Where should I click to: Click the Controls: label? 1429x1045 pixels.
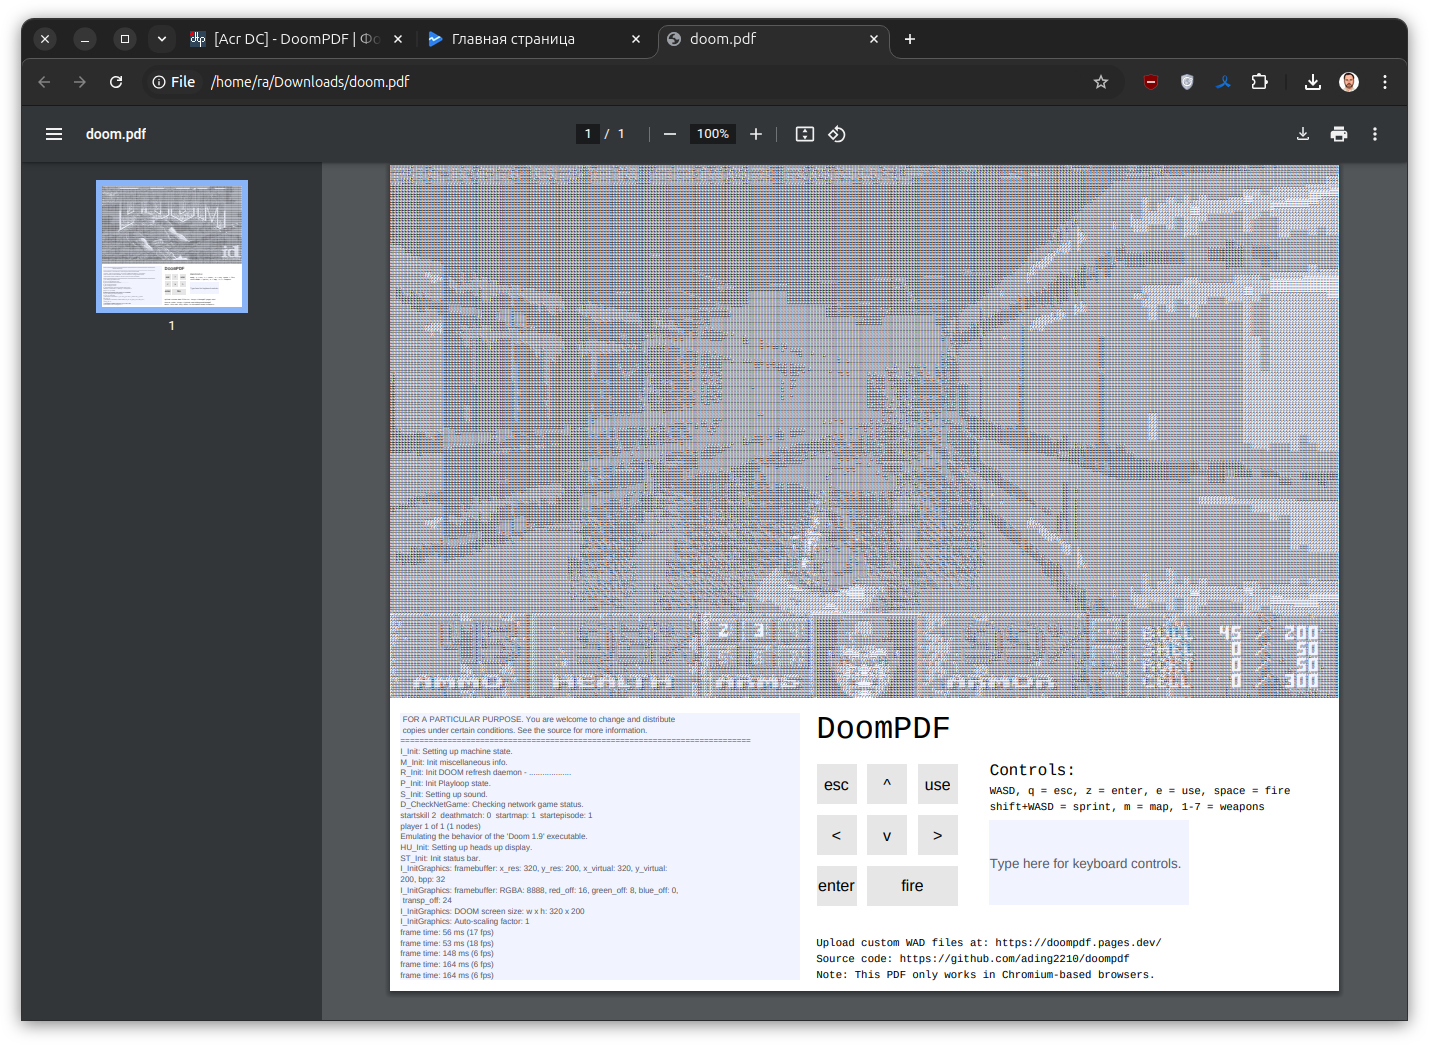(1032, 770)
